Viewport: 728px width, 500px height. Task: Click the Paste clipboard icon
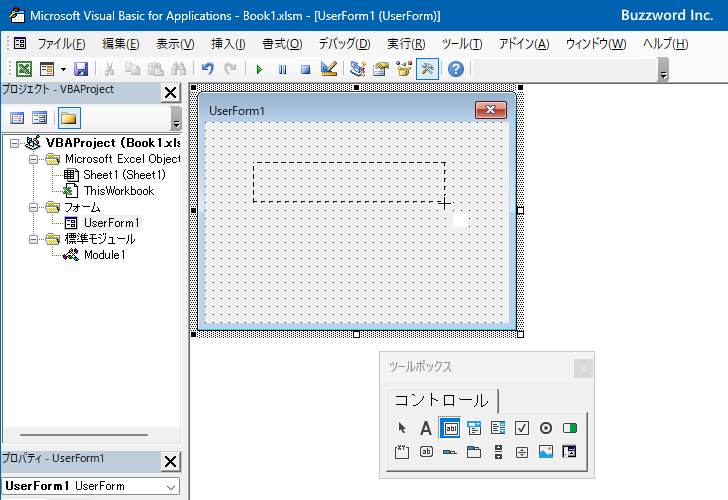click(x=156, y=69)
